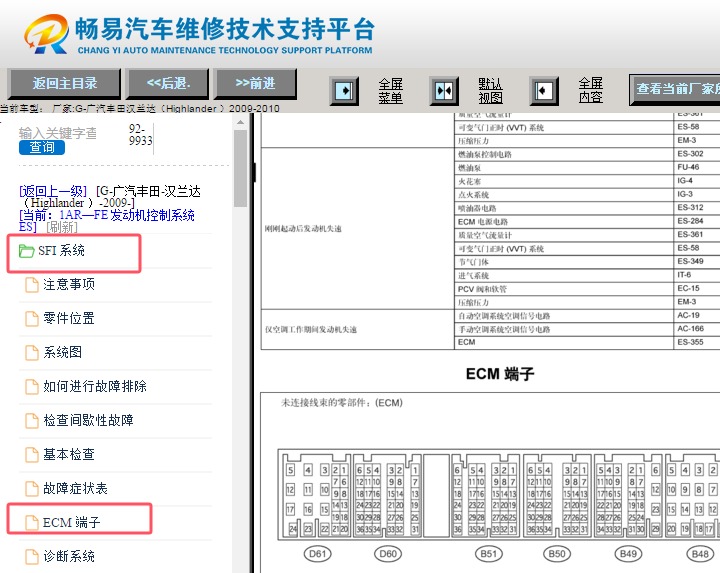Click the document icon beside 注意事项

(32, 285)
